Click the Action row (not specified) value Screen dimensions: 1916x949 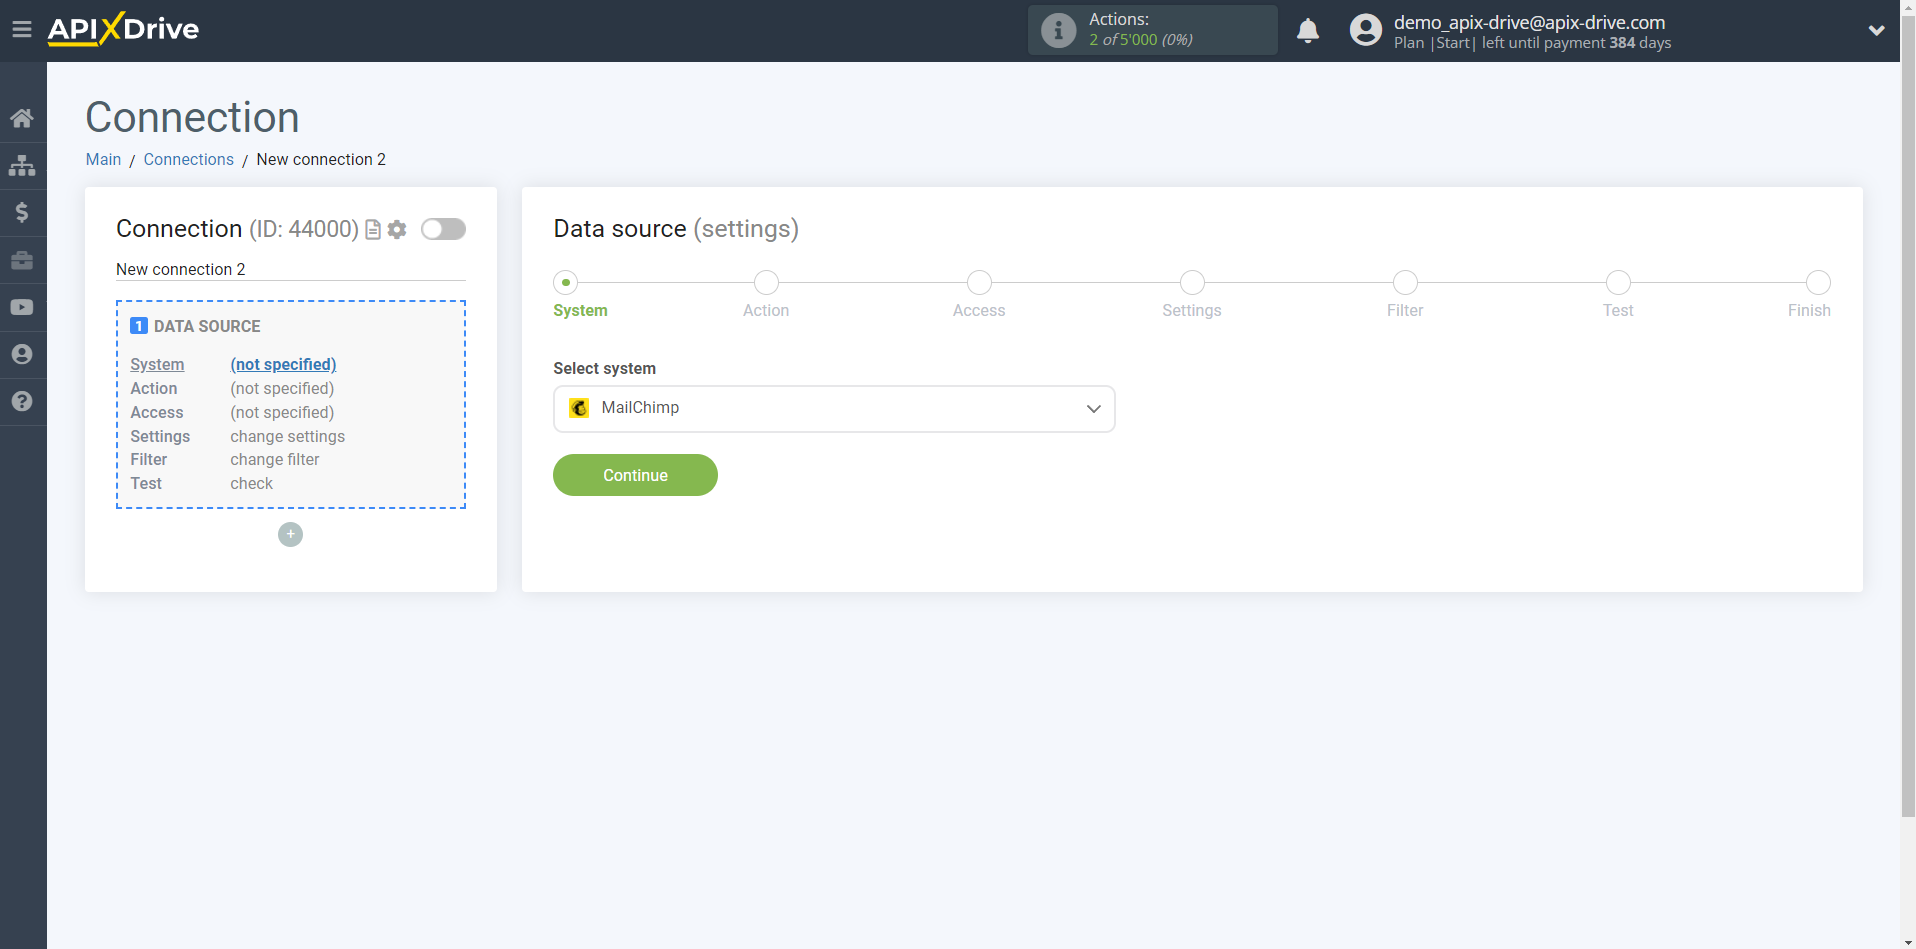282,388
